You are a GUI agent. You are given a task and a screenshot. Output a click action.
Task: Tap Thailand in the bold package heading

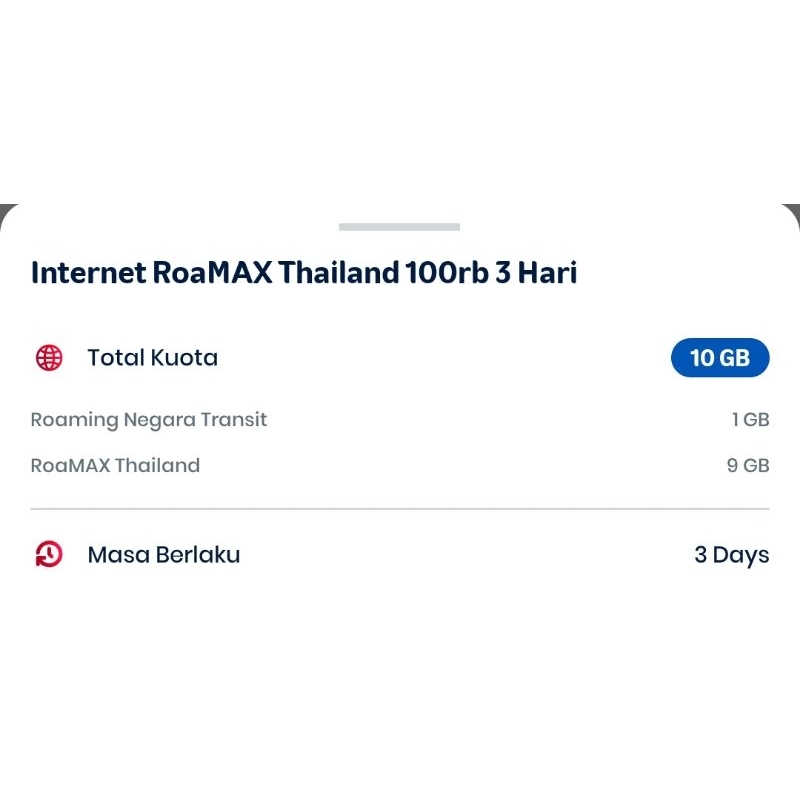(339, 273)
